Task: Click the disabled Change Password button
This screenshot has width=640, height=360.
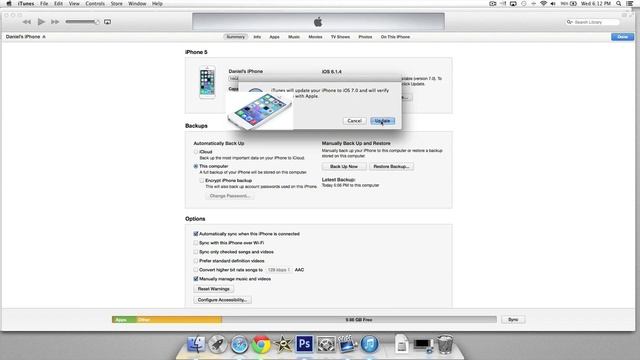Action: pyautogui.click(x=229, y=196)
